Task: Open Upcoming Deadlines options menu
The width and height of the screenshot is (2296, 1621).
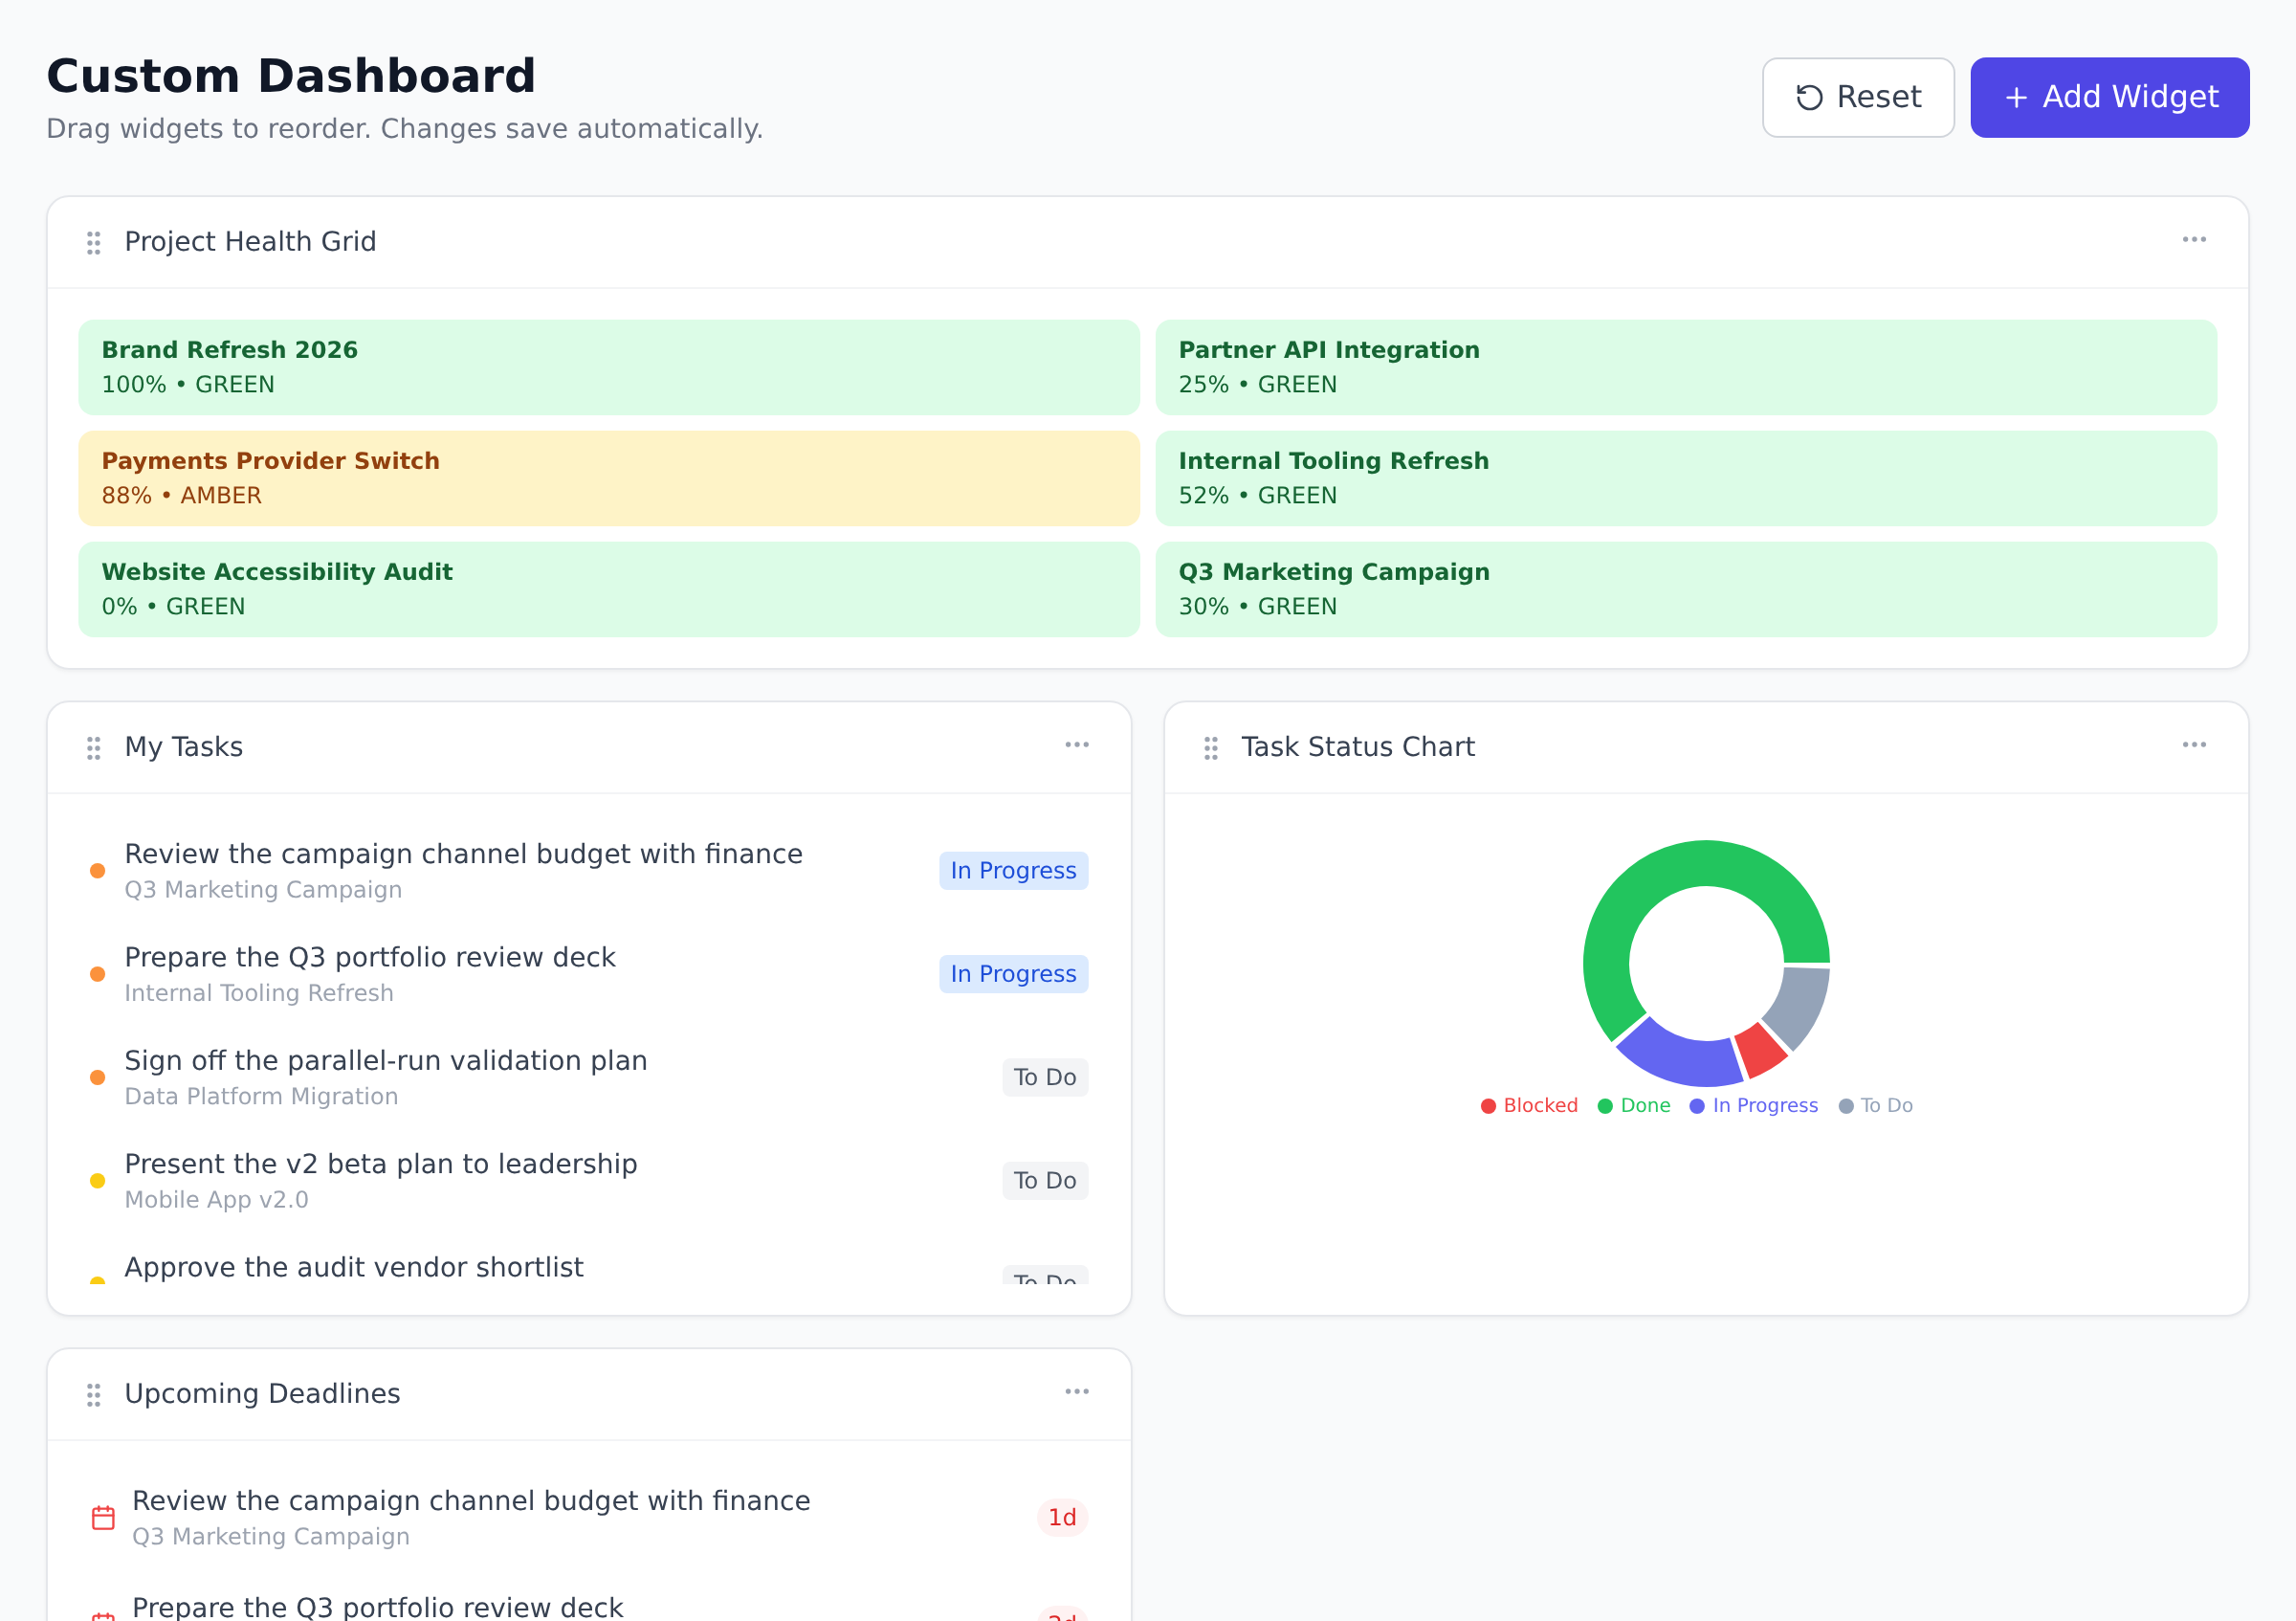Action: click(1077, 1392)
